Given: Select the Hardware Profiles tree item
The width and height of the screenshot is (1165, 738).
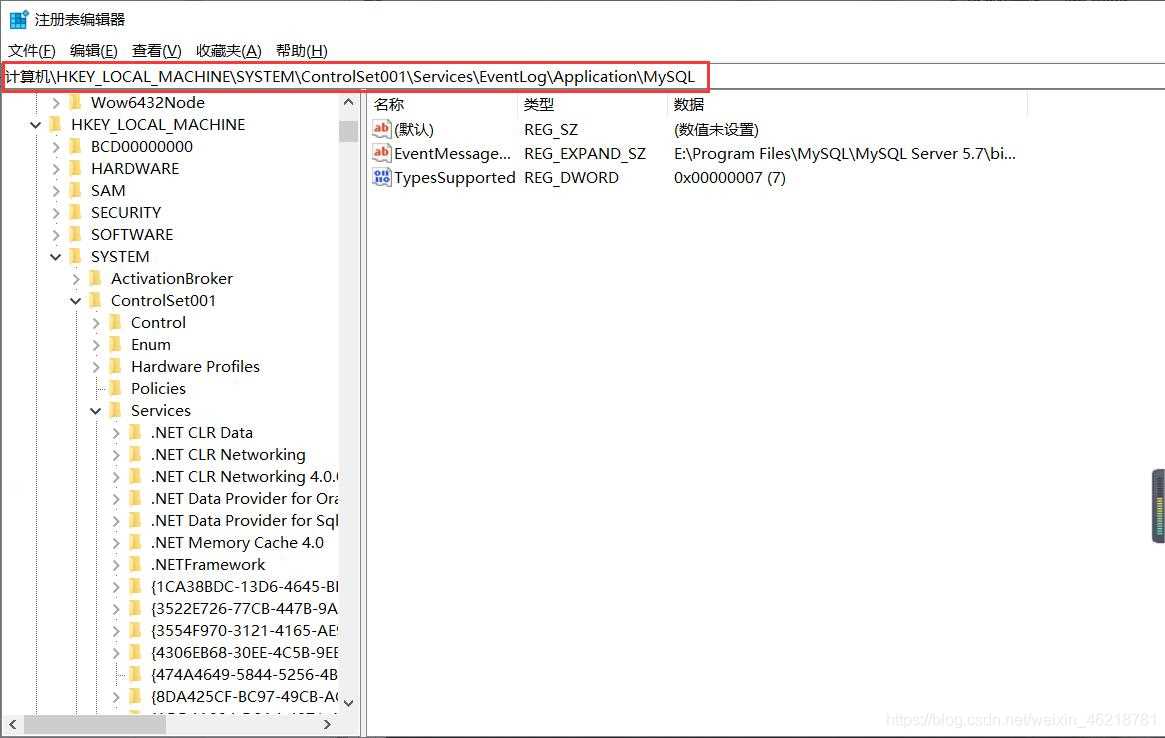Looking at the screenshot, I should [x=195, y=367].
